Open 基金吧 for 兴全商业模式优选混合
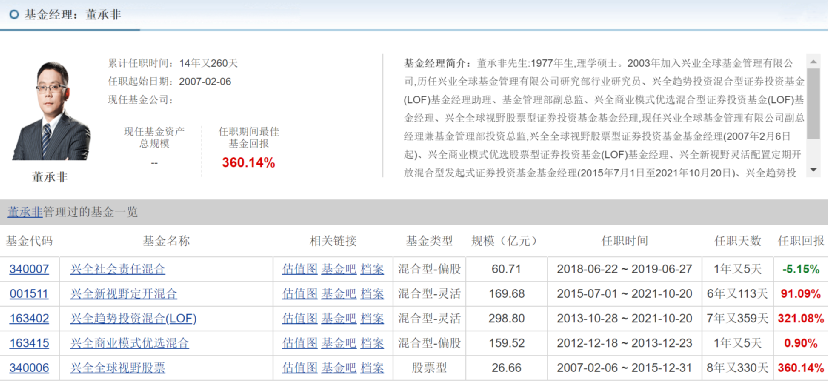The width and height of the screenshot is (828, 381). pos(339,344)
